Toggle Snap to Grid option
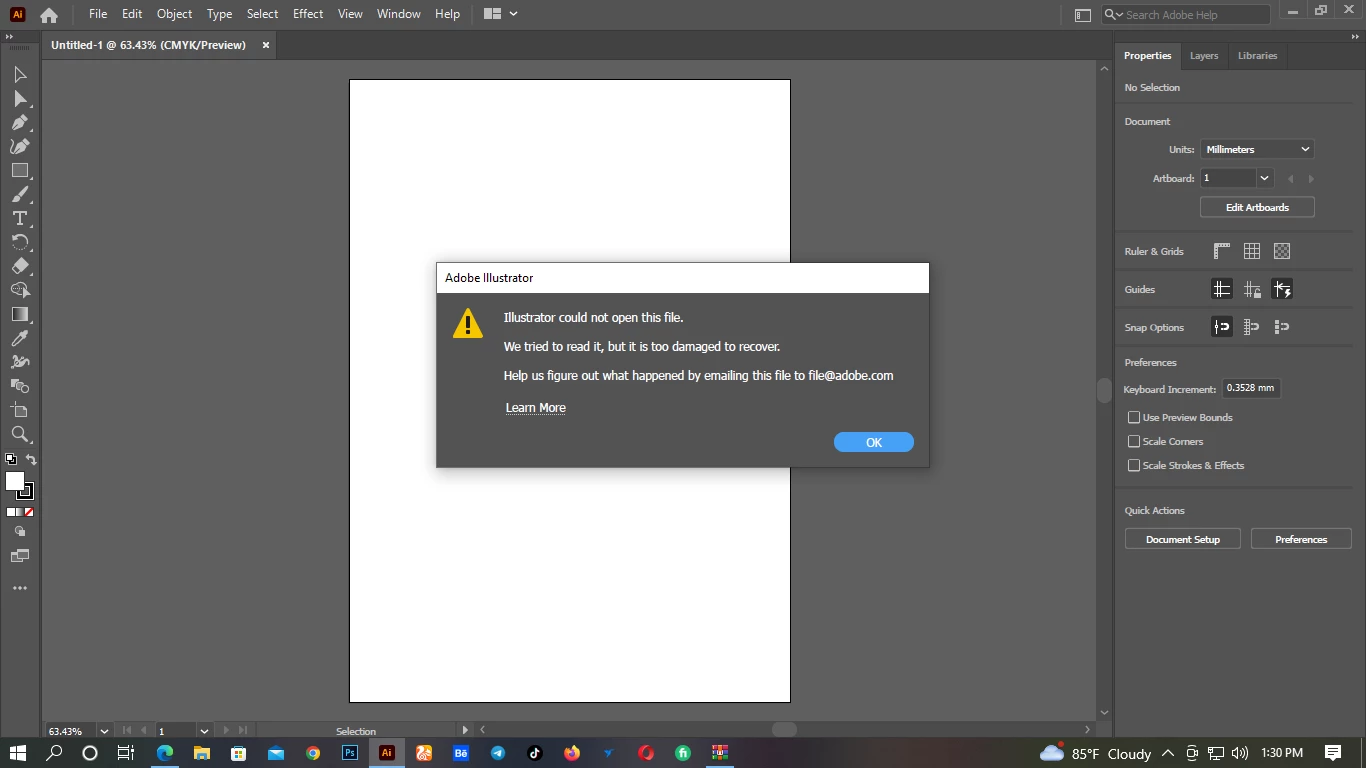 click(x=1252, y=327)
